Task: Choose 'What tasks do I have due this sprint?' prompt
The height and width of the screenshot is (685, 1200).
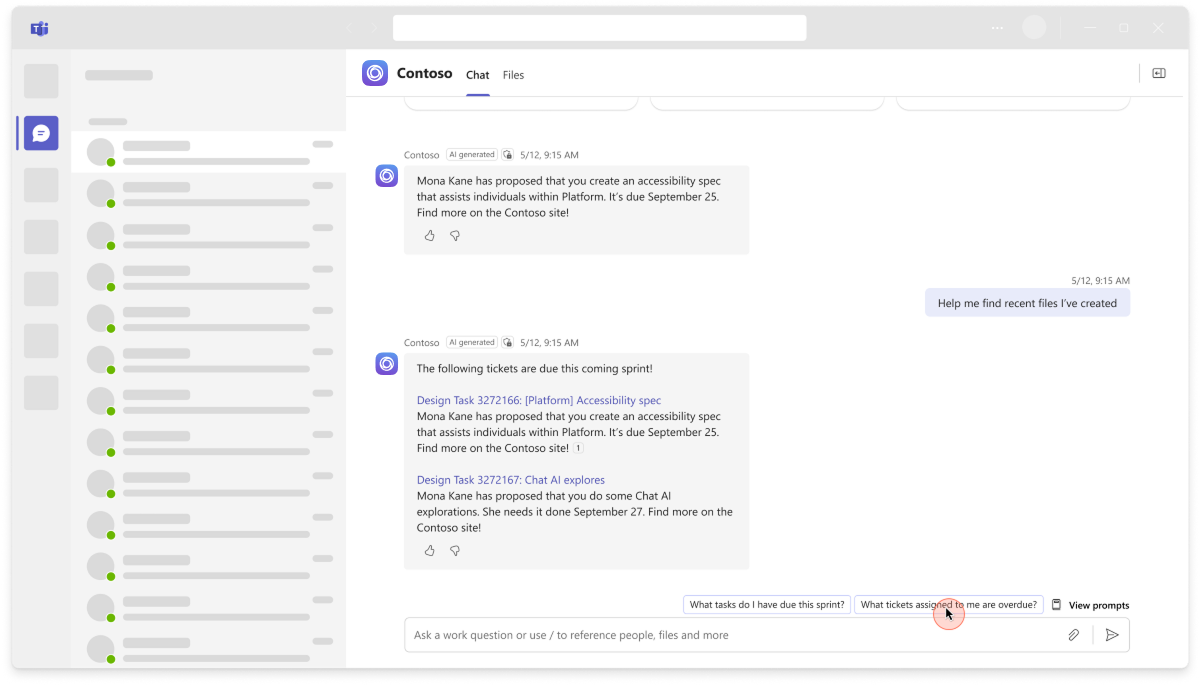Action: point(767,605)
